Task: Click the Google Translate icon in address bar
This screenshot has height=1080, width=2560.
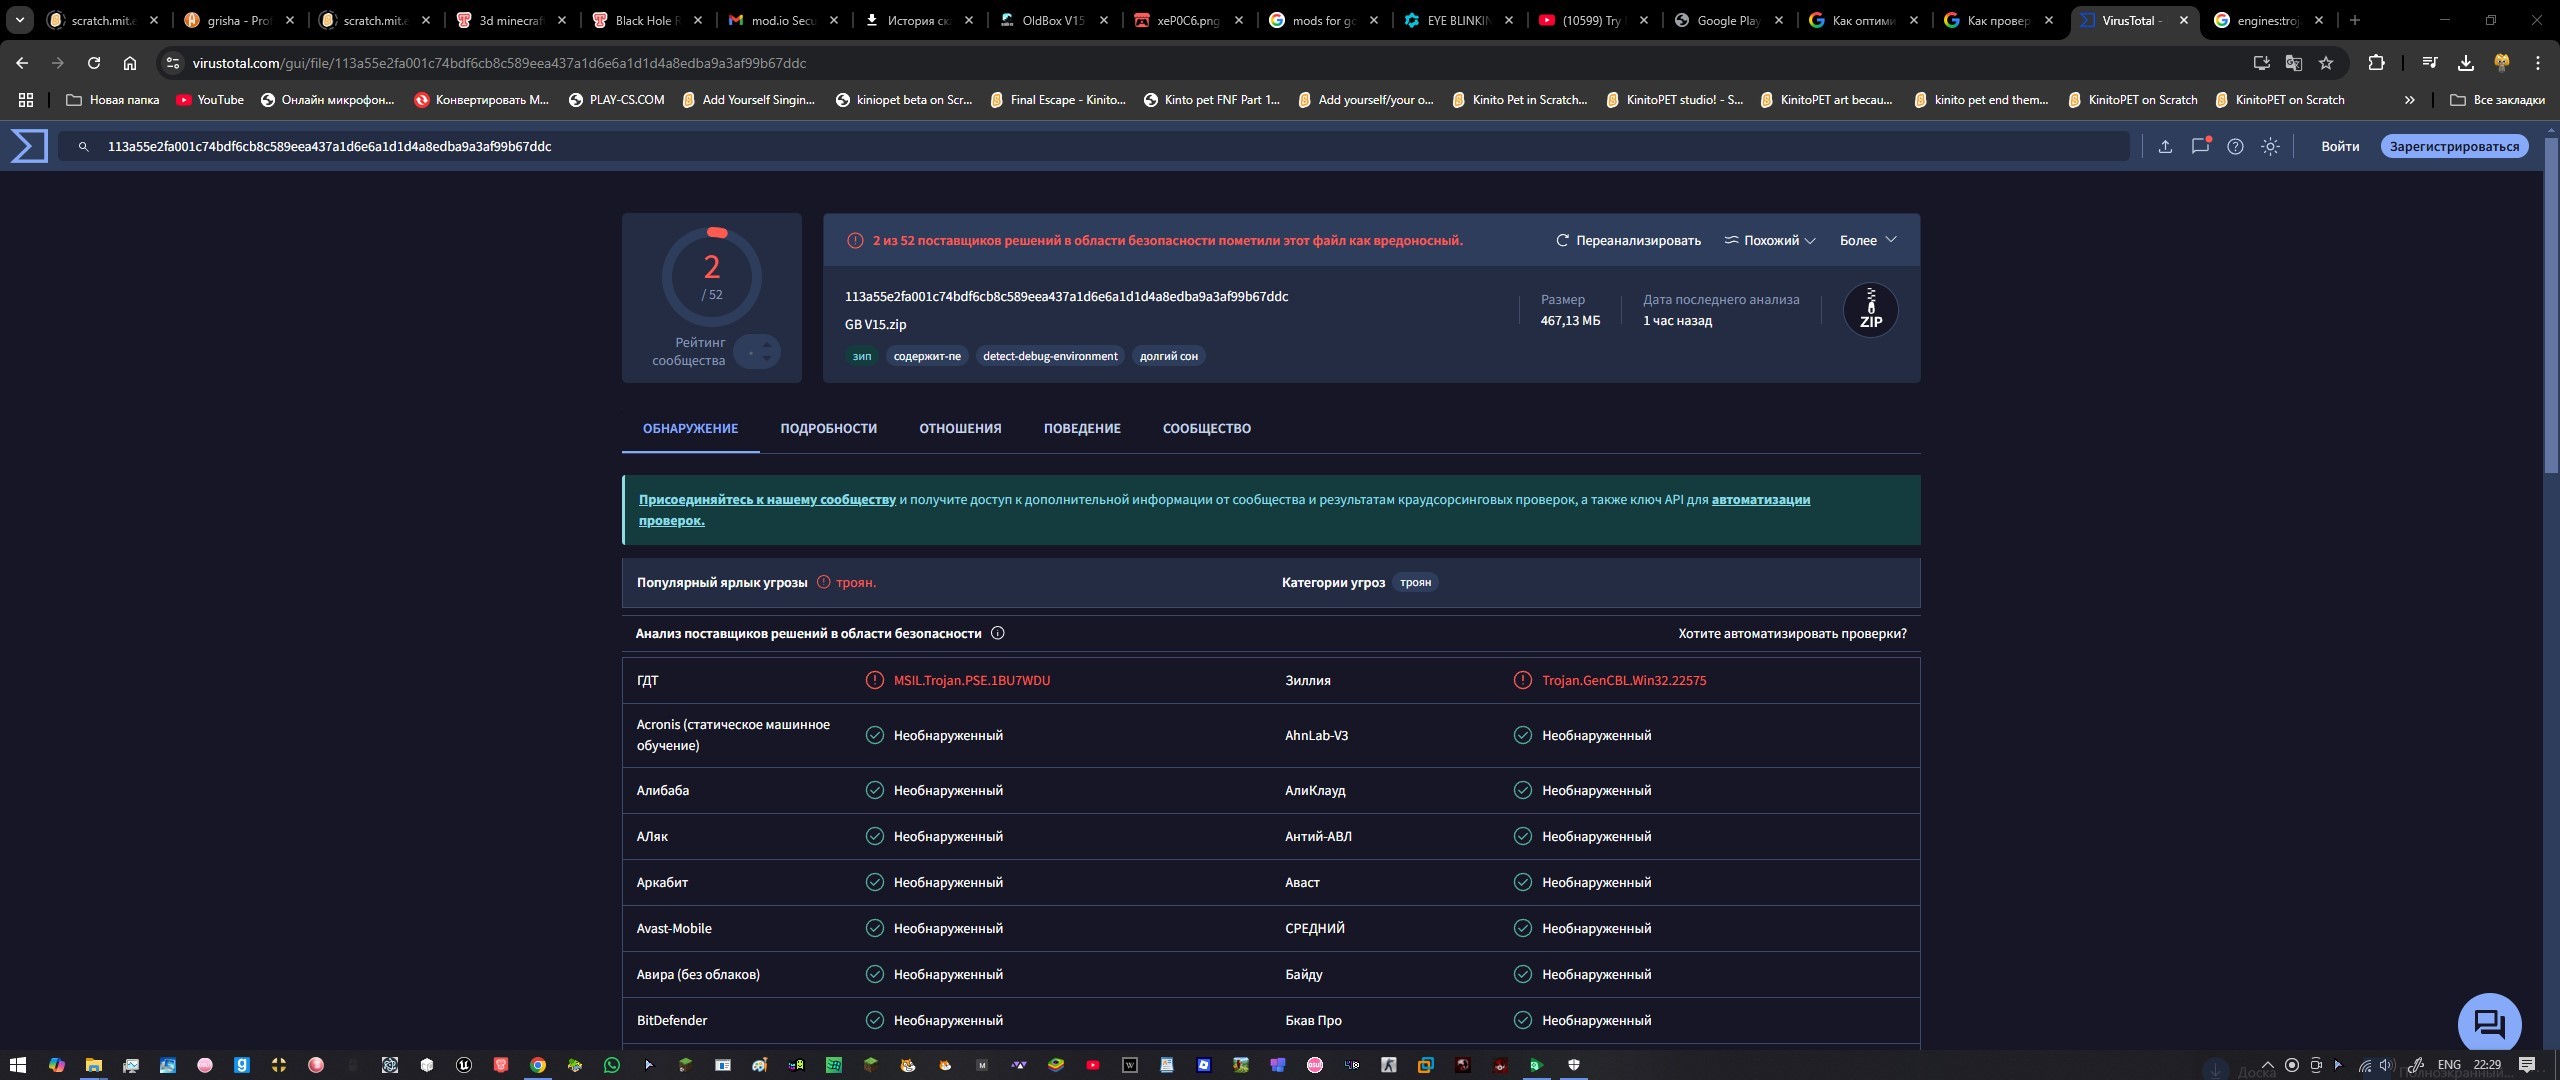Action: (x=2294, y=63)
